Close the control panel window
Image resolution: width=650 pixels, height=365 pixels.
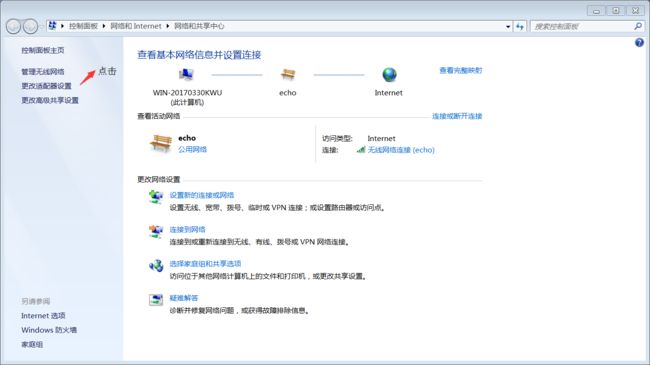[635, 11]
